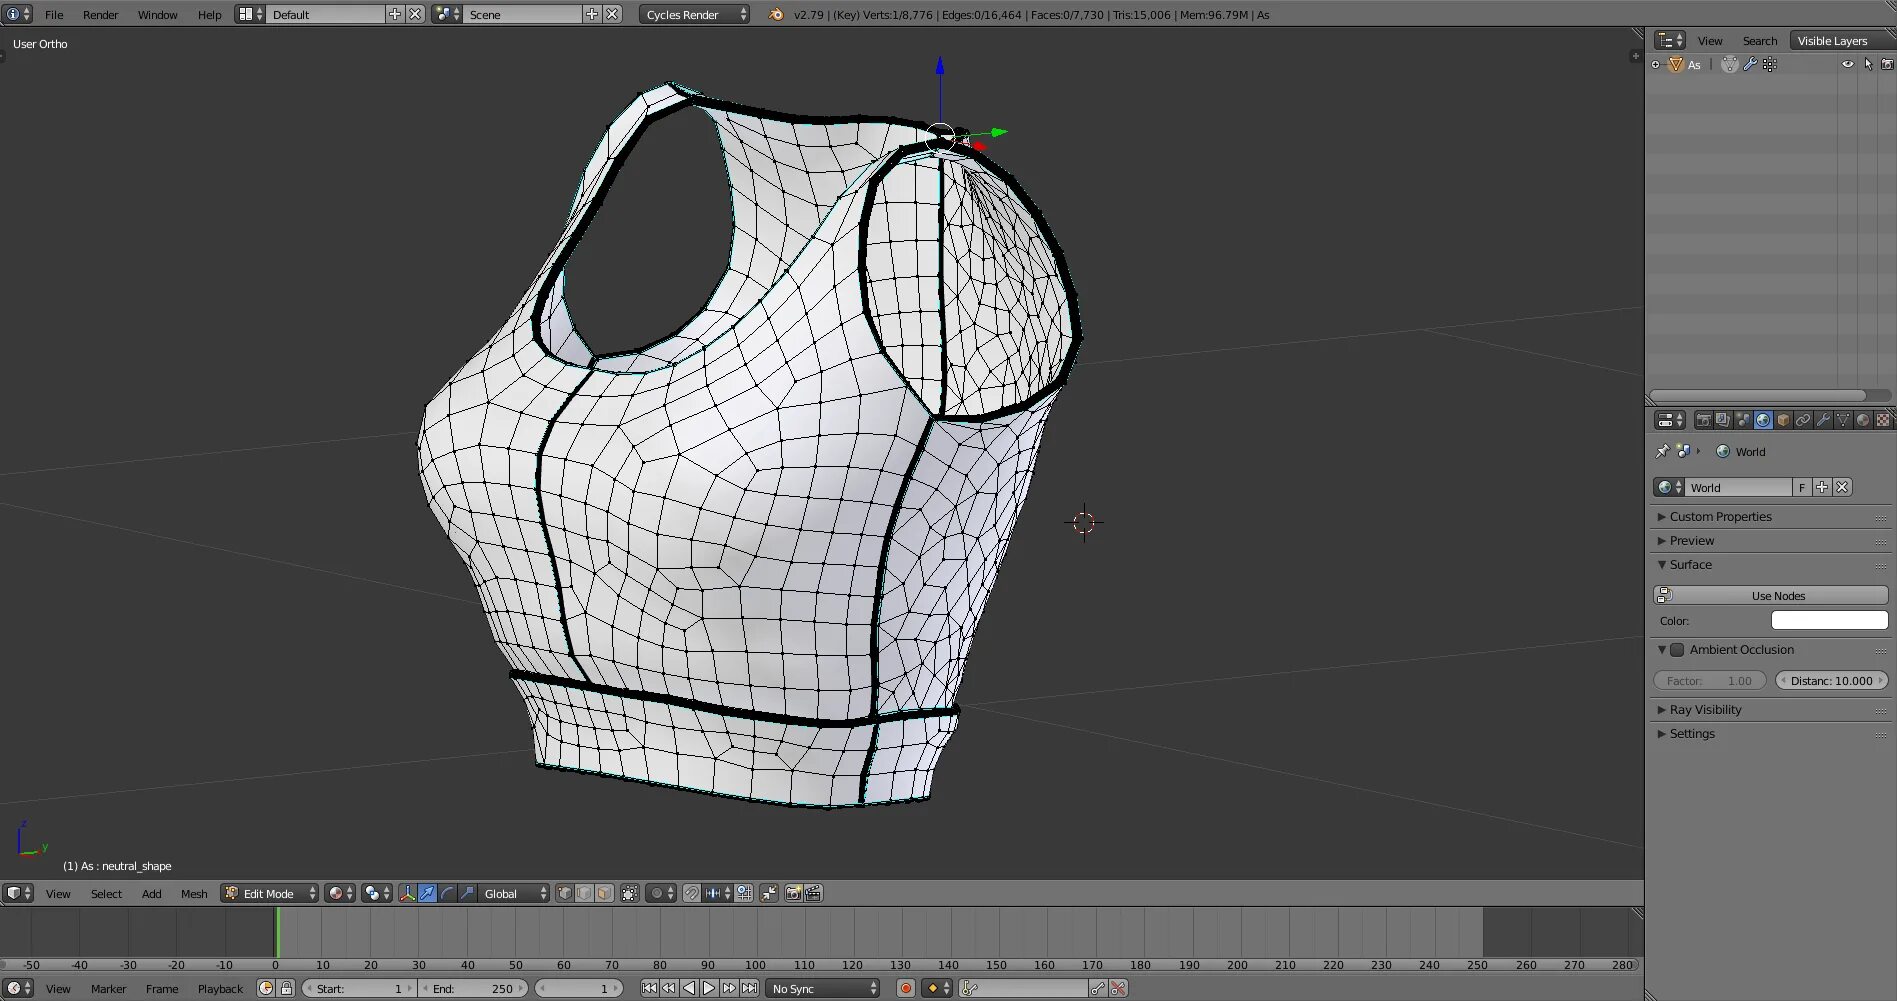The image size is (1897, 1001).
Task: Open the Mesh menu
Action: pos(194,893)
